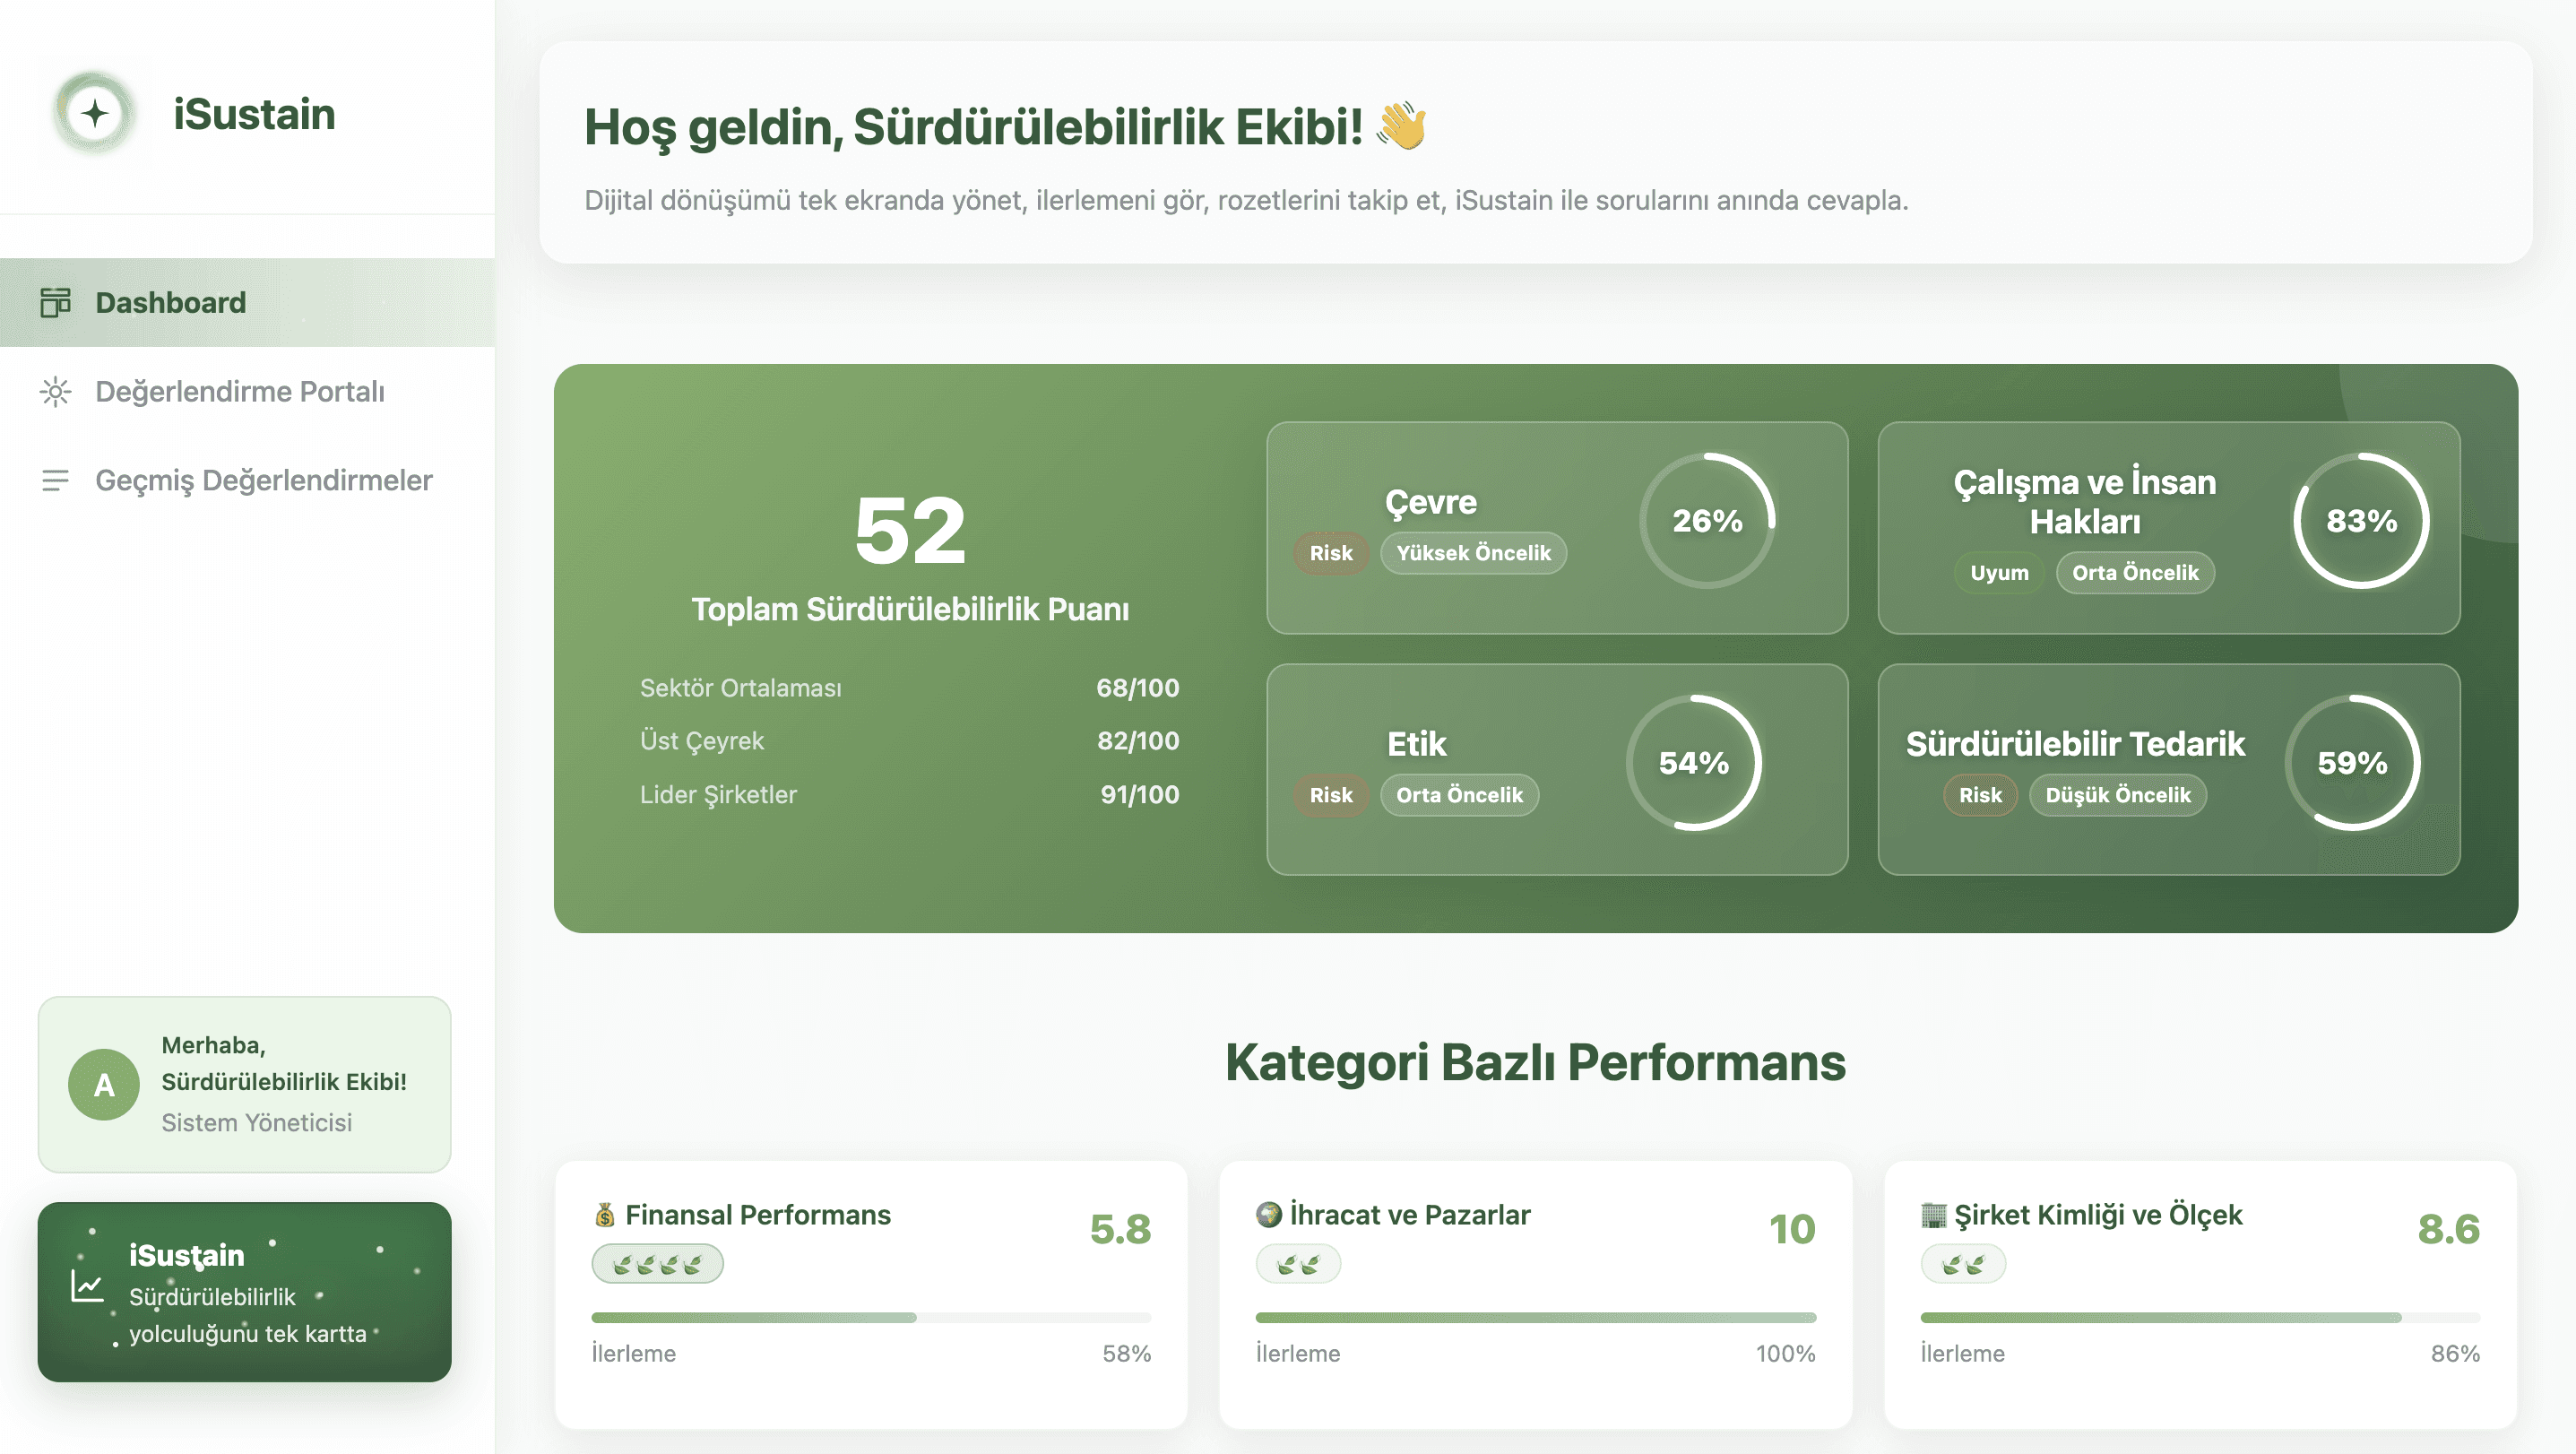
Task: Click the sun icon beside Değerlendirme Portalı
Action: (56, 392)
